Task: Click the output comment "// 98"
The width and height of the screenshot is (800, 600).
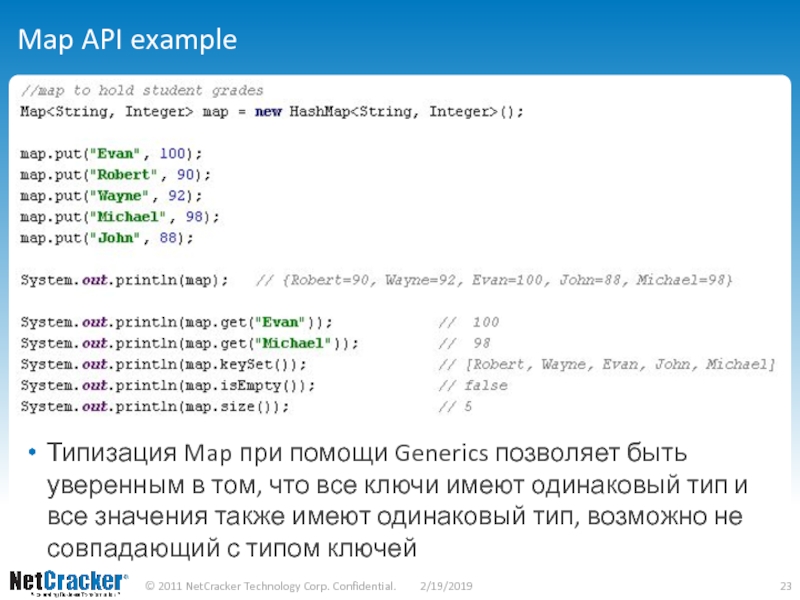Action: (464, 343)
